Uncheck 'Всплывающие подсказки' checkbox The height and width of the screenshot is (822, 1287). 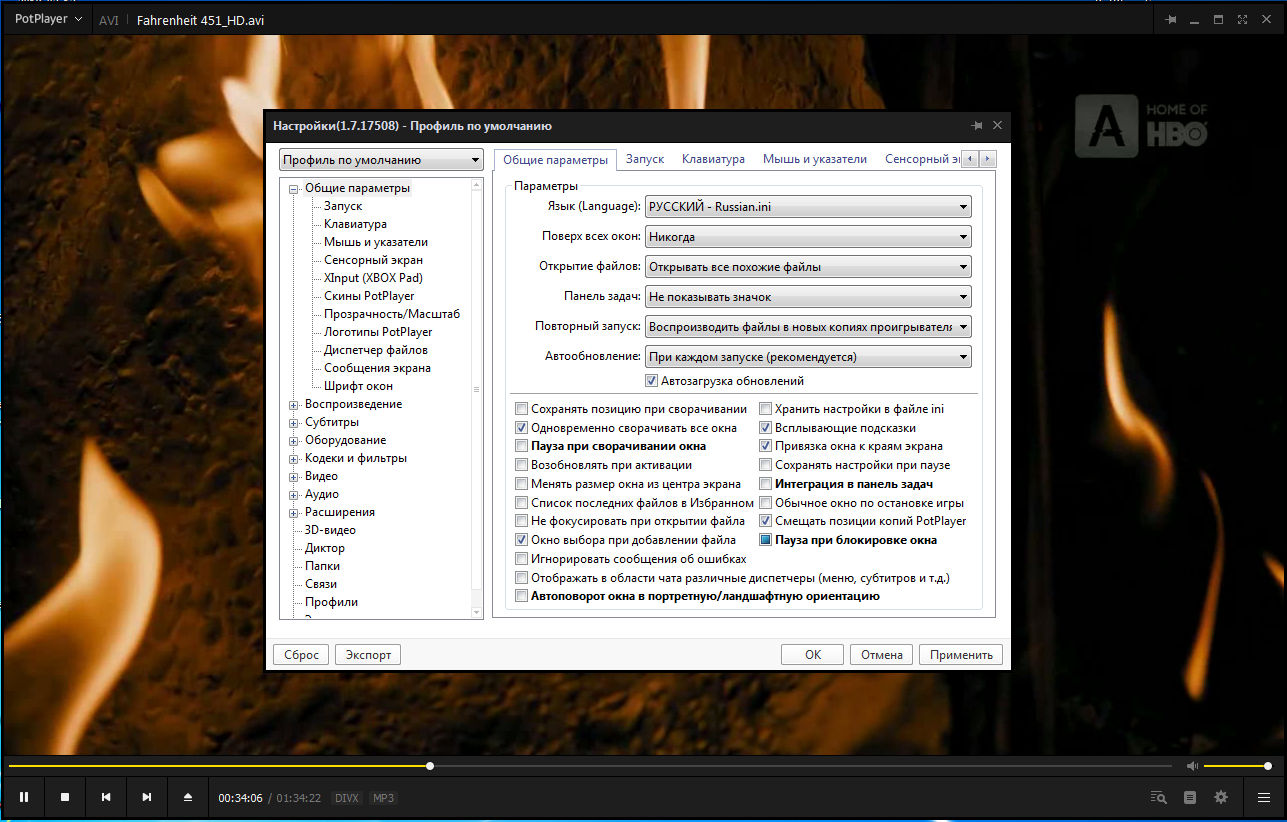click(x=765, y=428)
